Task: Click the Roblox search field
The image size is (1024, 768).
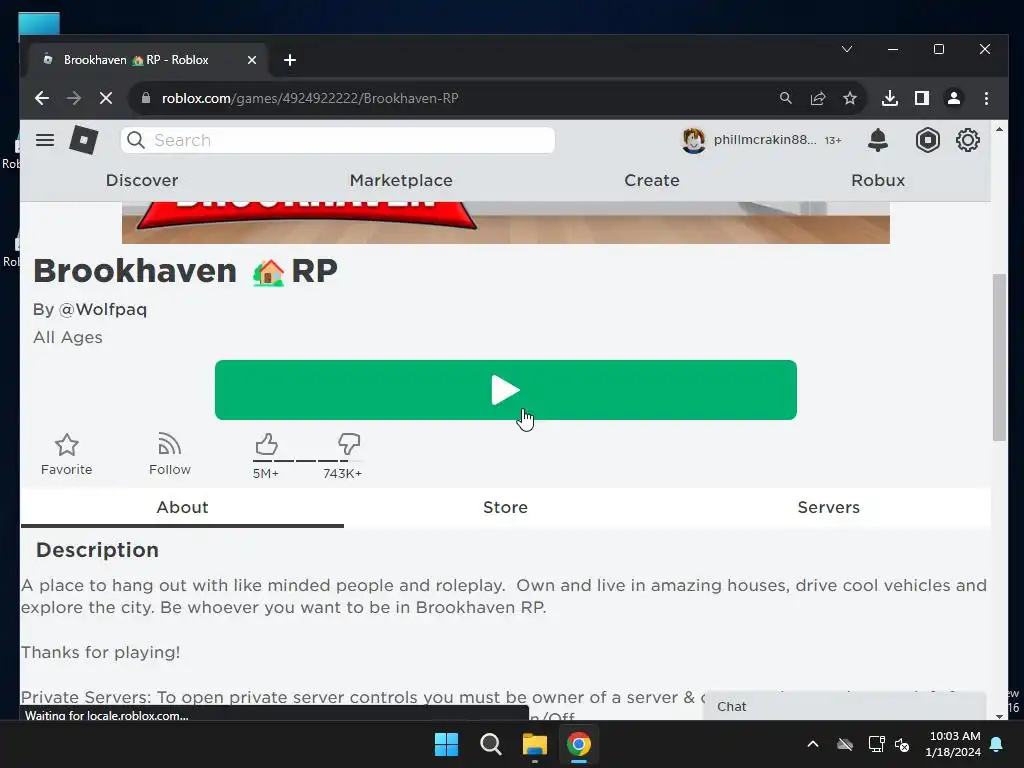Action: (x=338, y=140)
